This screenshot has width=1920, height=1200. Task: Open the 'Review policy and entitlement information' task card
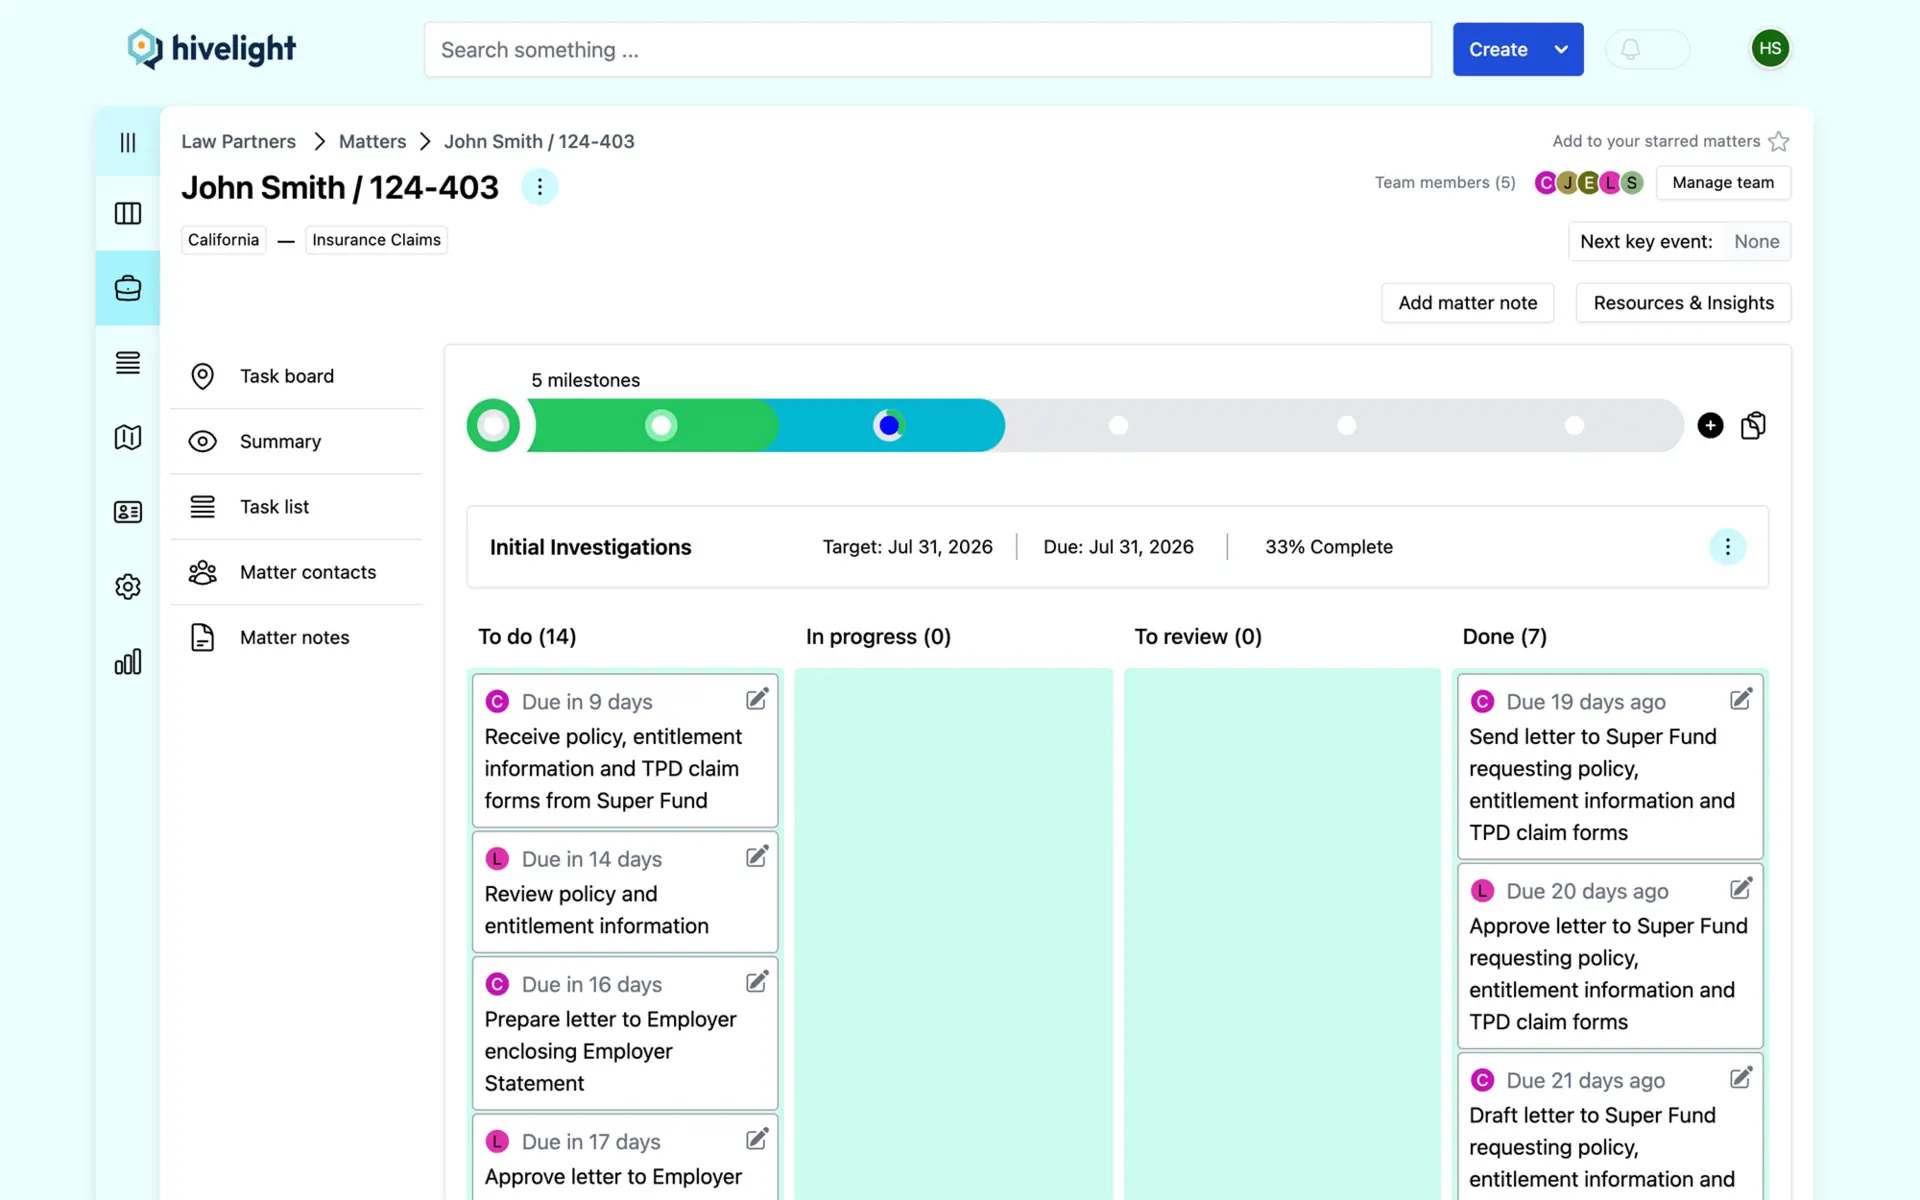click(625, 893)
